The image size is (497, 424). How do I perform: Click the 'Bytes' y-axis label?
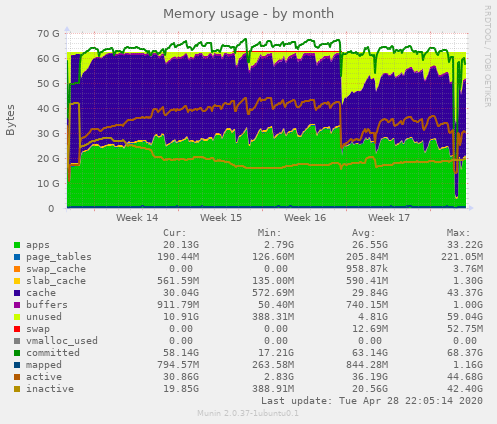(x=11, y=120)
